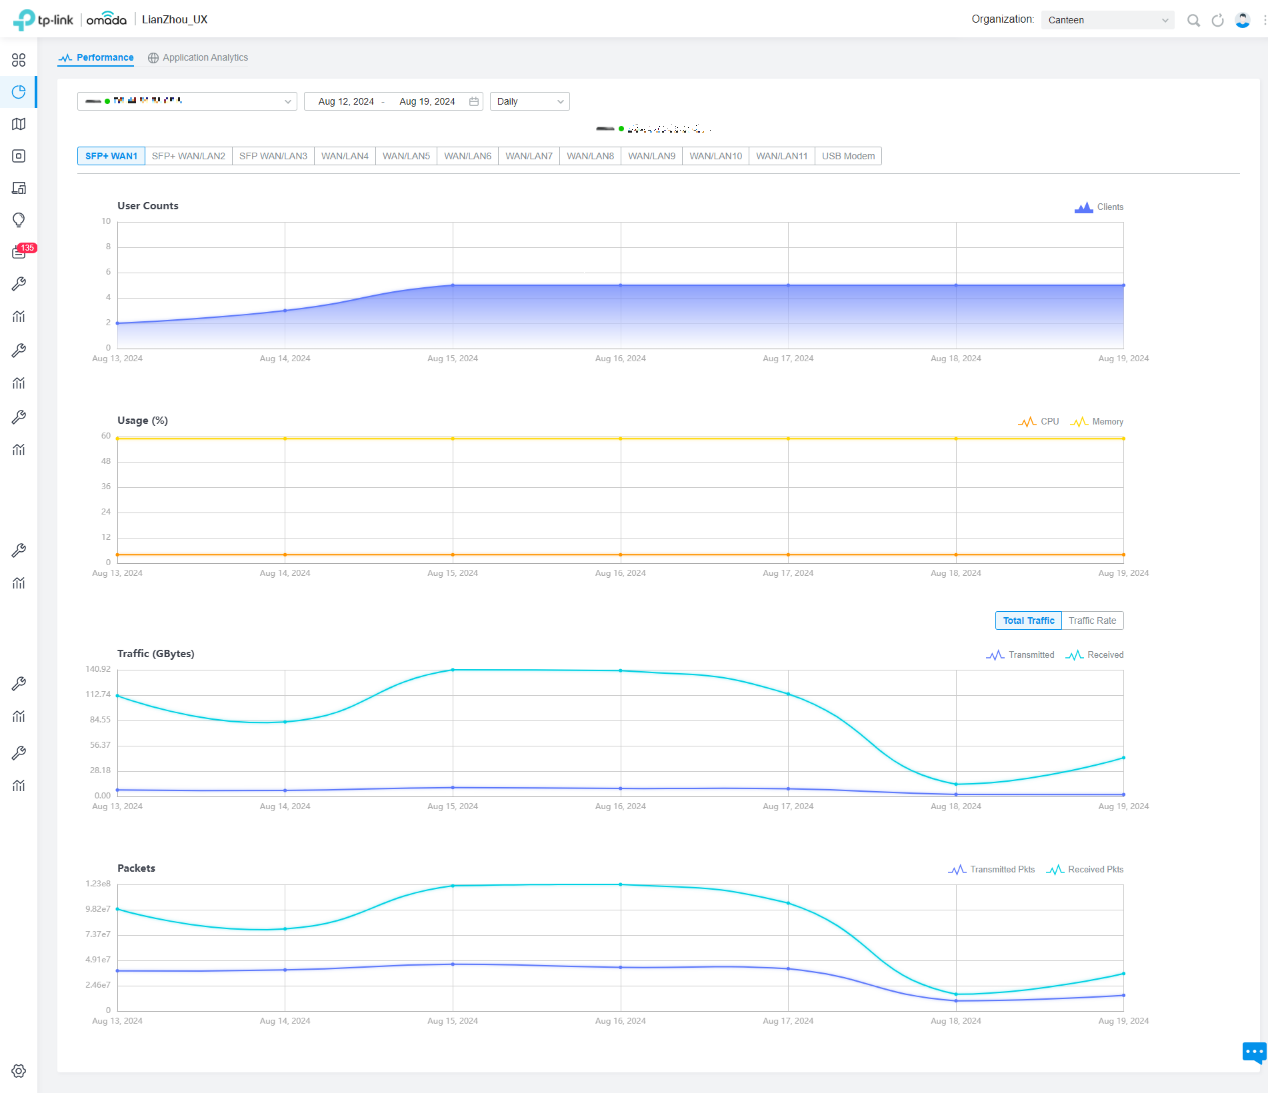This screenshot has height=1093, width=1268.
Task: Switch the traffic chart to Total Traffic
Action: 1028,621
